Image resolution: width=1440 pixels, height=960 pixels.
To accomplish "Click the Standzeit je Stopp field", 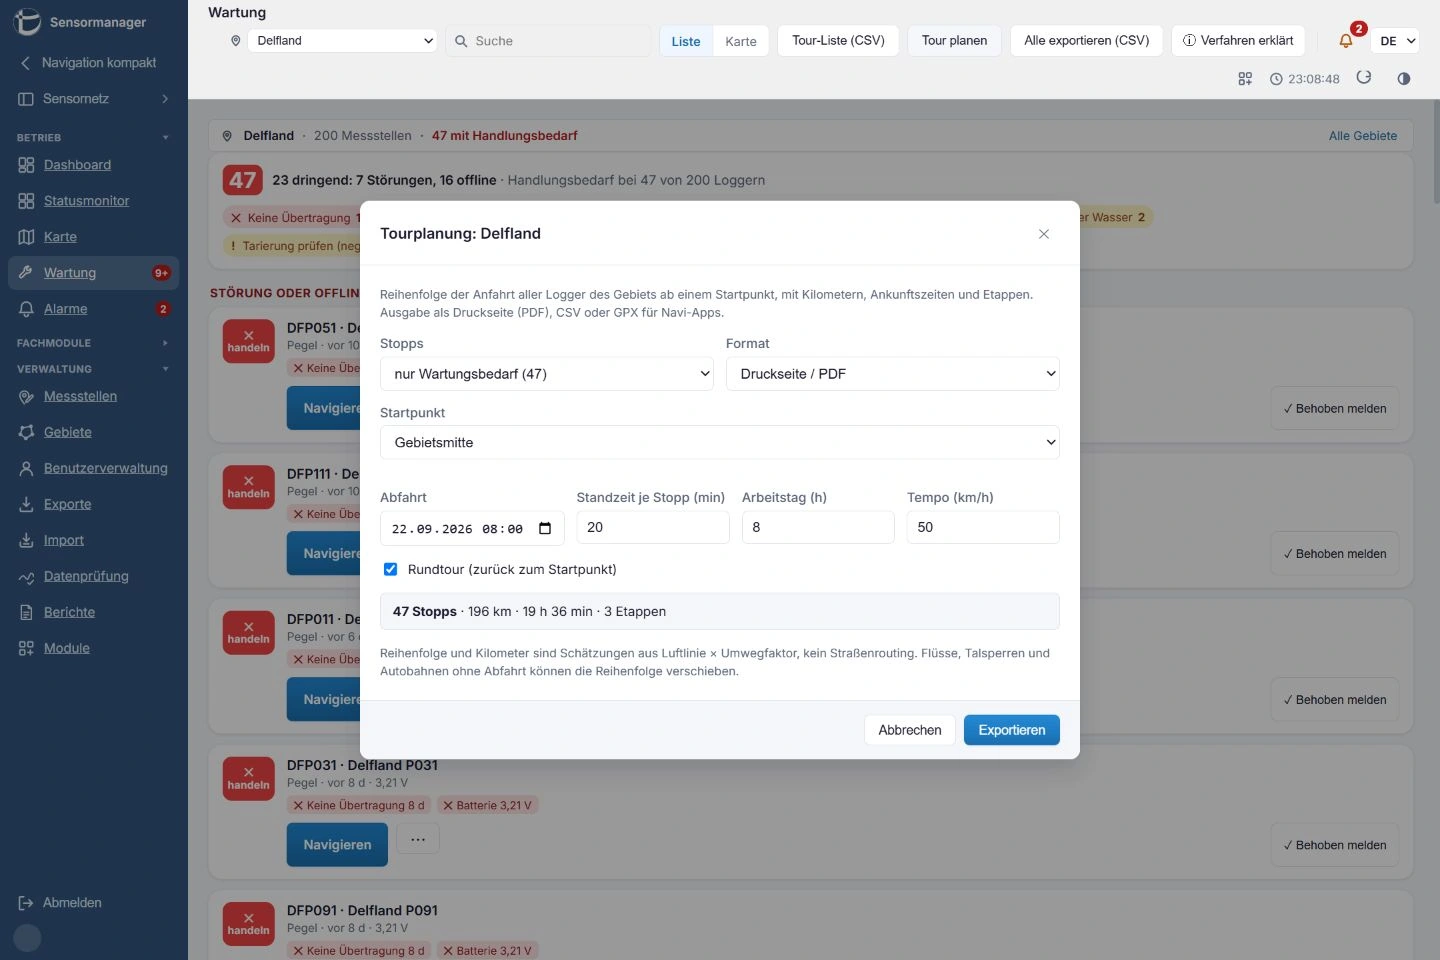I will (x=653, y=528).
